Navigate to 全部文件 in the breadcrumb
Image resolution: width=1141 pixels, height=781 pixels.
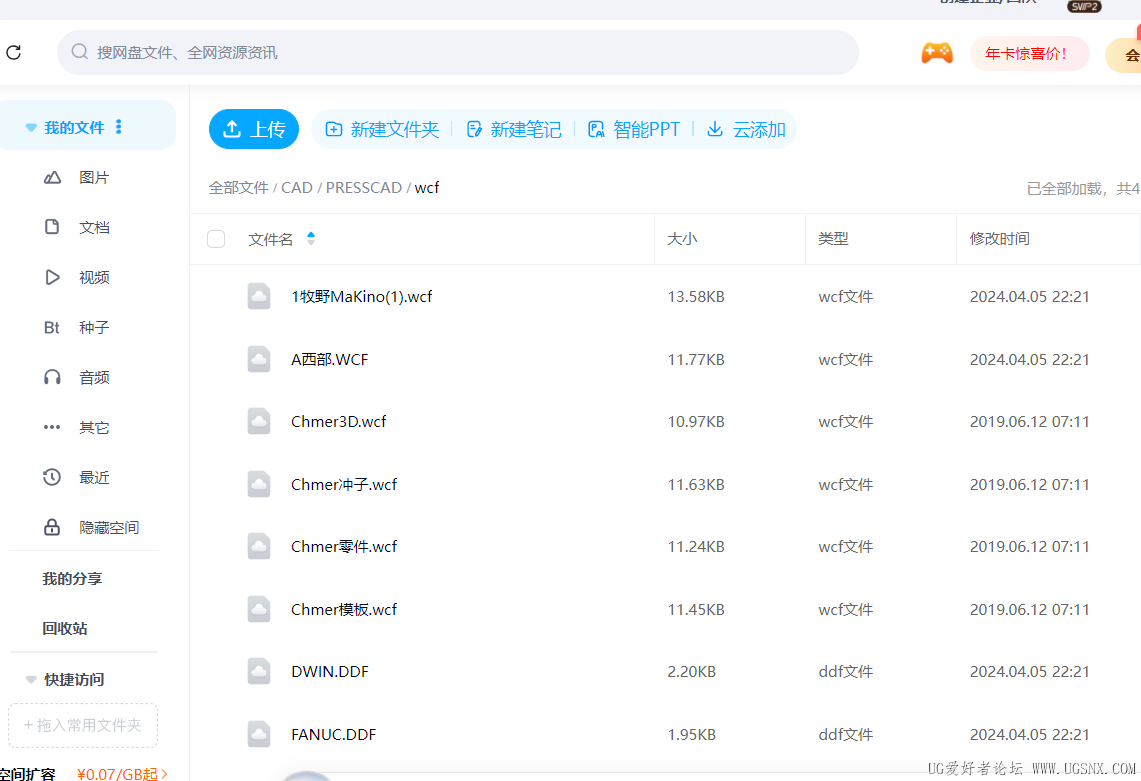click(x=239, y=188)
